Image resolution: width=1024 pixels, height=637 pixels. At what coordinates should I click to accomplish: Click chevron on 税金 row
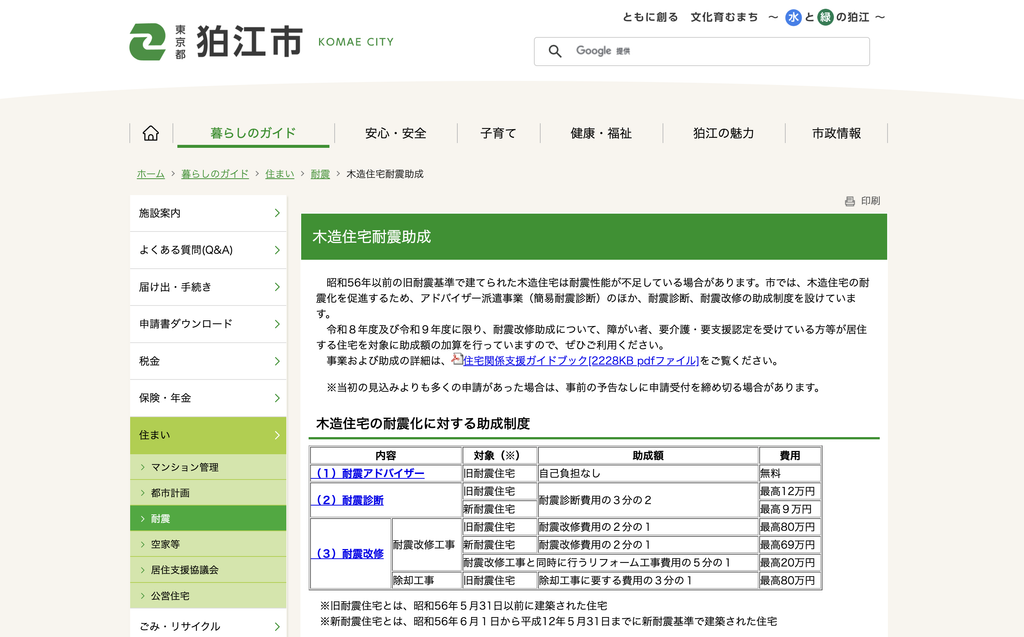coord(277,361)
